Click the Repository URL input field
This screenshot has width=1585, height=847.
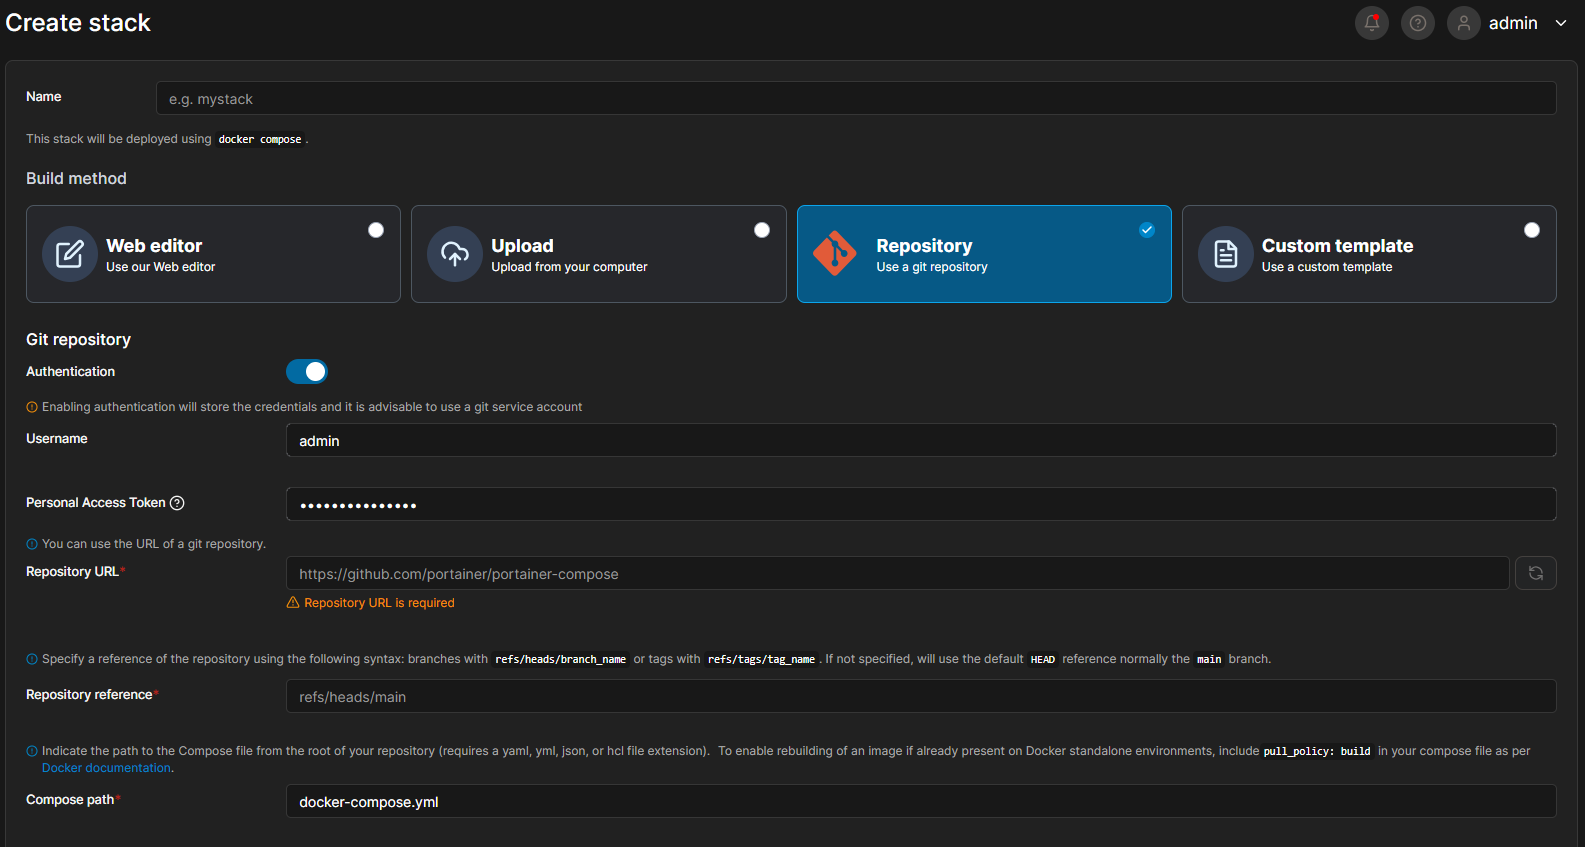[x=897, y=574]
